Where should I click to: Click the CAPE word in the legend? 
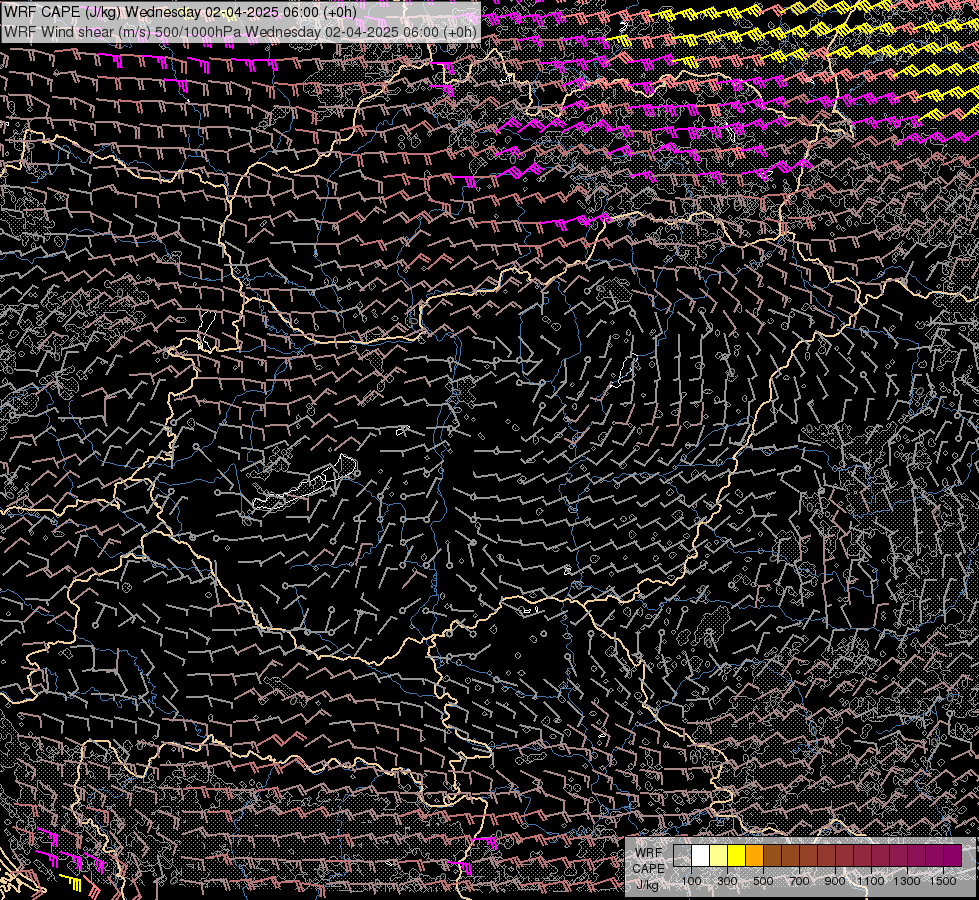click(648, 869)
